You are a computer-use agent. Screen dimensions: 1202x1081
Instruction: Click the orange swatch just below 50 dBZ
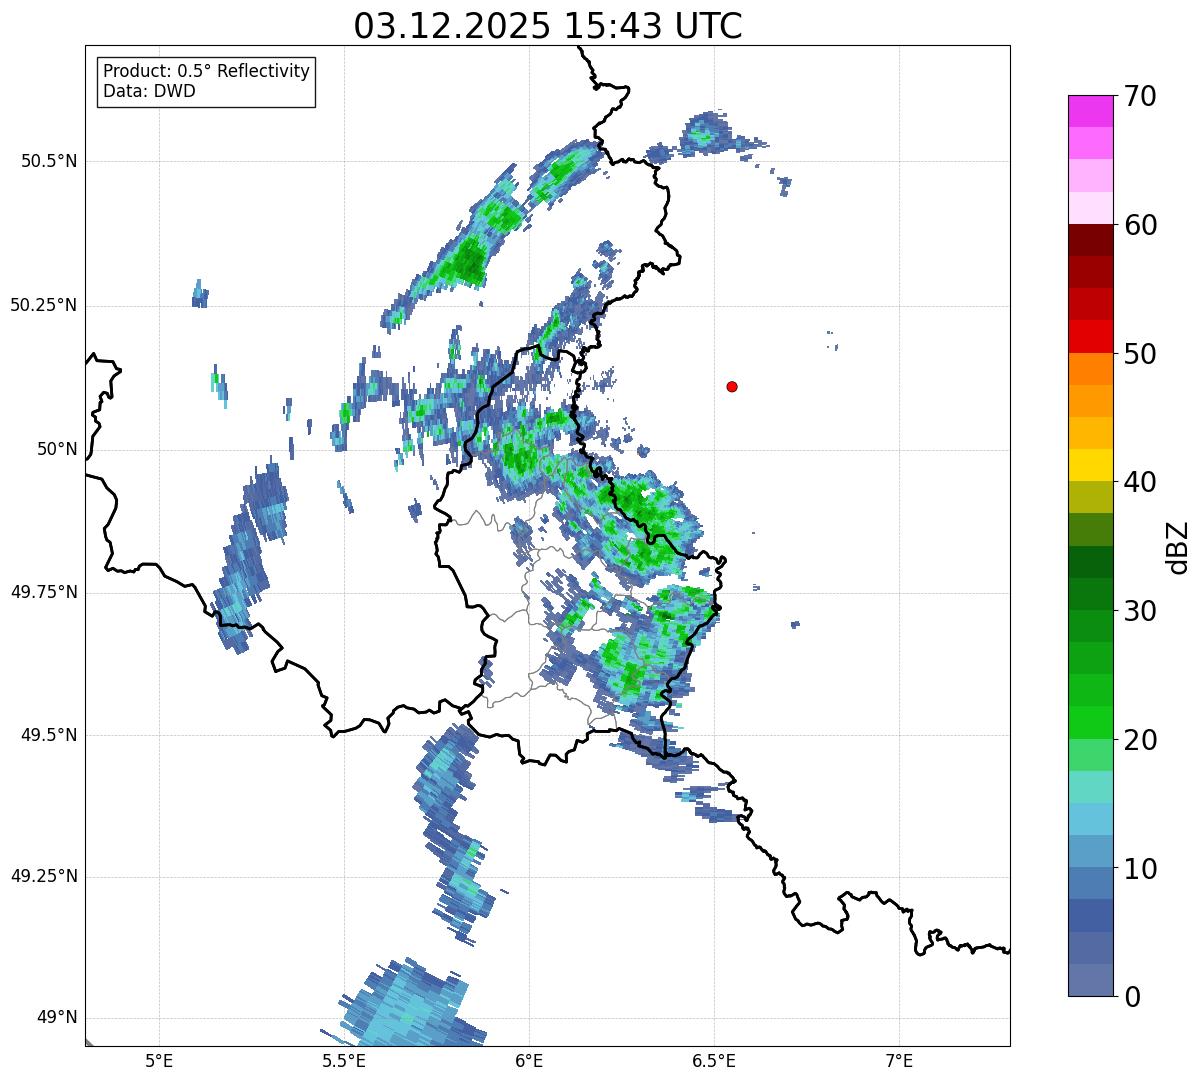[x=1090, y=369]
